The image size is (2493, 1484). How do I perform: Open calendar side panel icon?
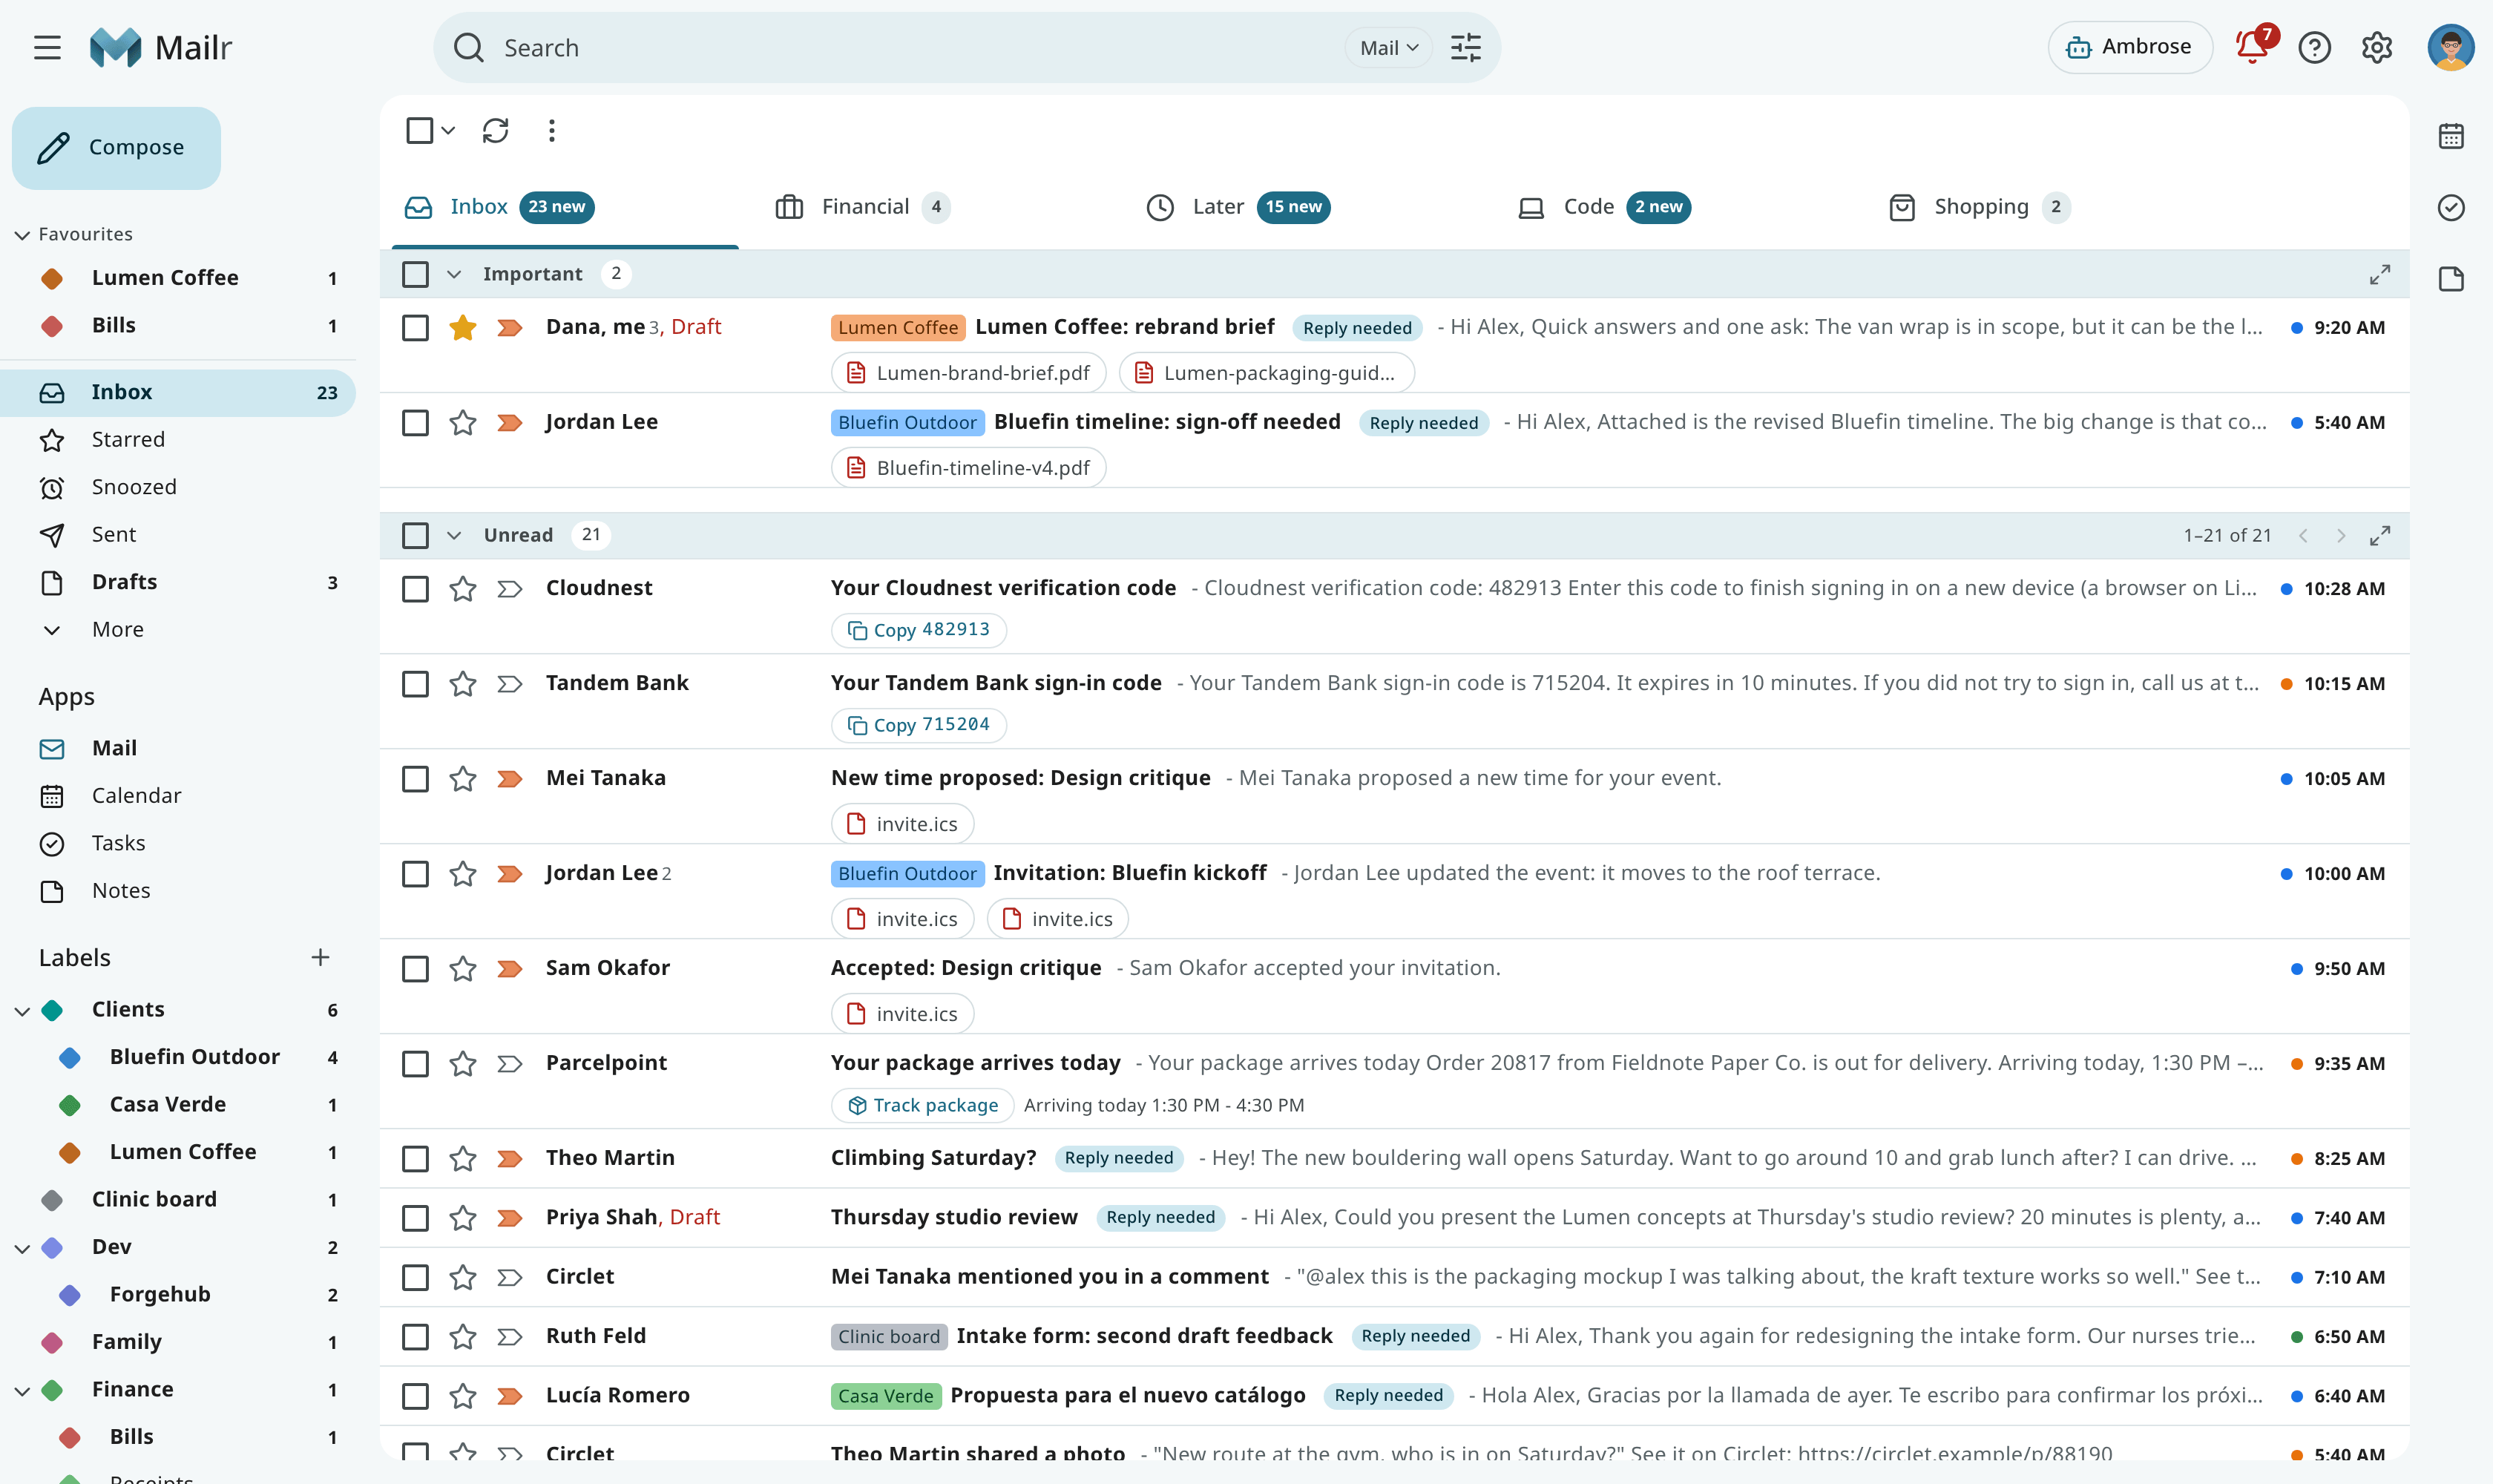pyautogui.click(x=2451, y=136)
